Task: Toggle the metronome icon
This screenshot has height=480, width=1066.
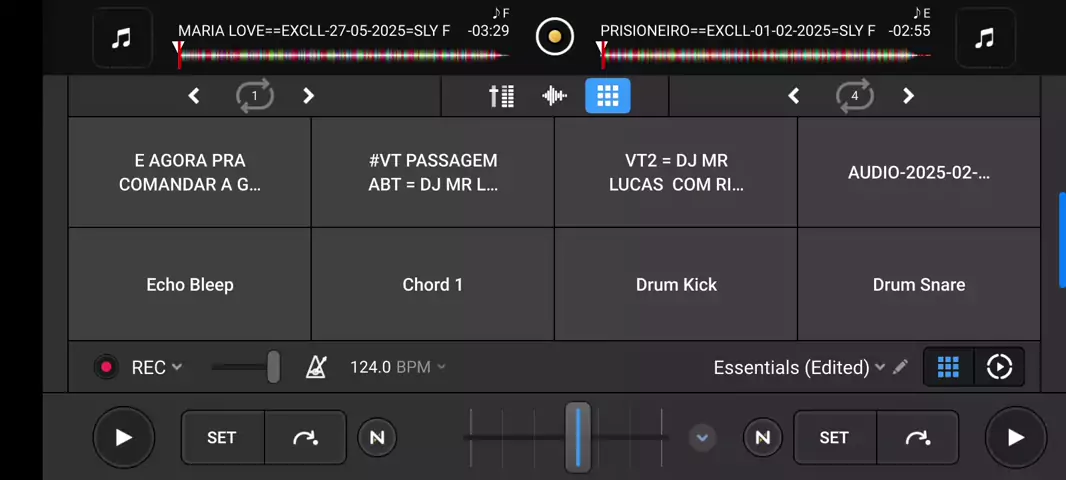Action: click(x=316, y=367)
